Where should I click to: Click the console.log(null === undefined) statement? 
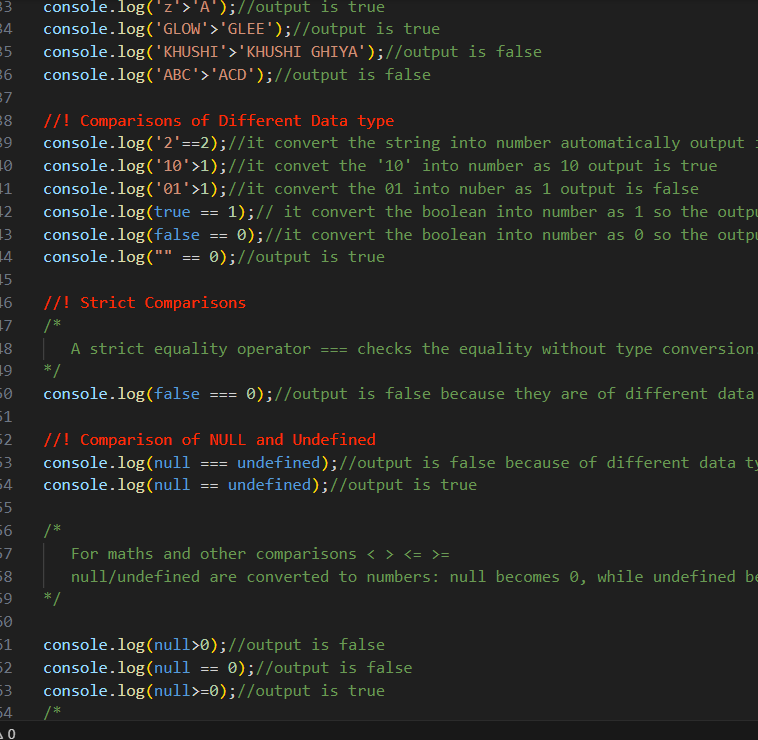pos(190,463)
